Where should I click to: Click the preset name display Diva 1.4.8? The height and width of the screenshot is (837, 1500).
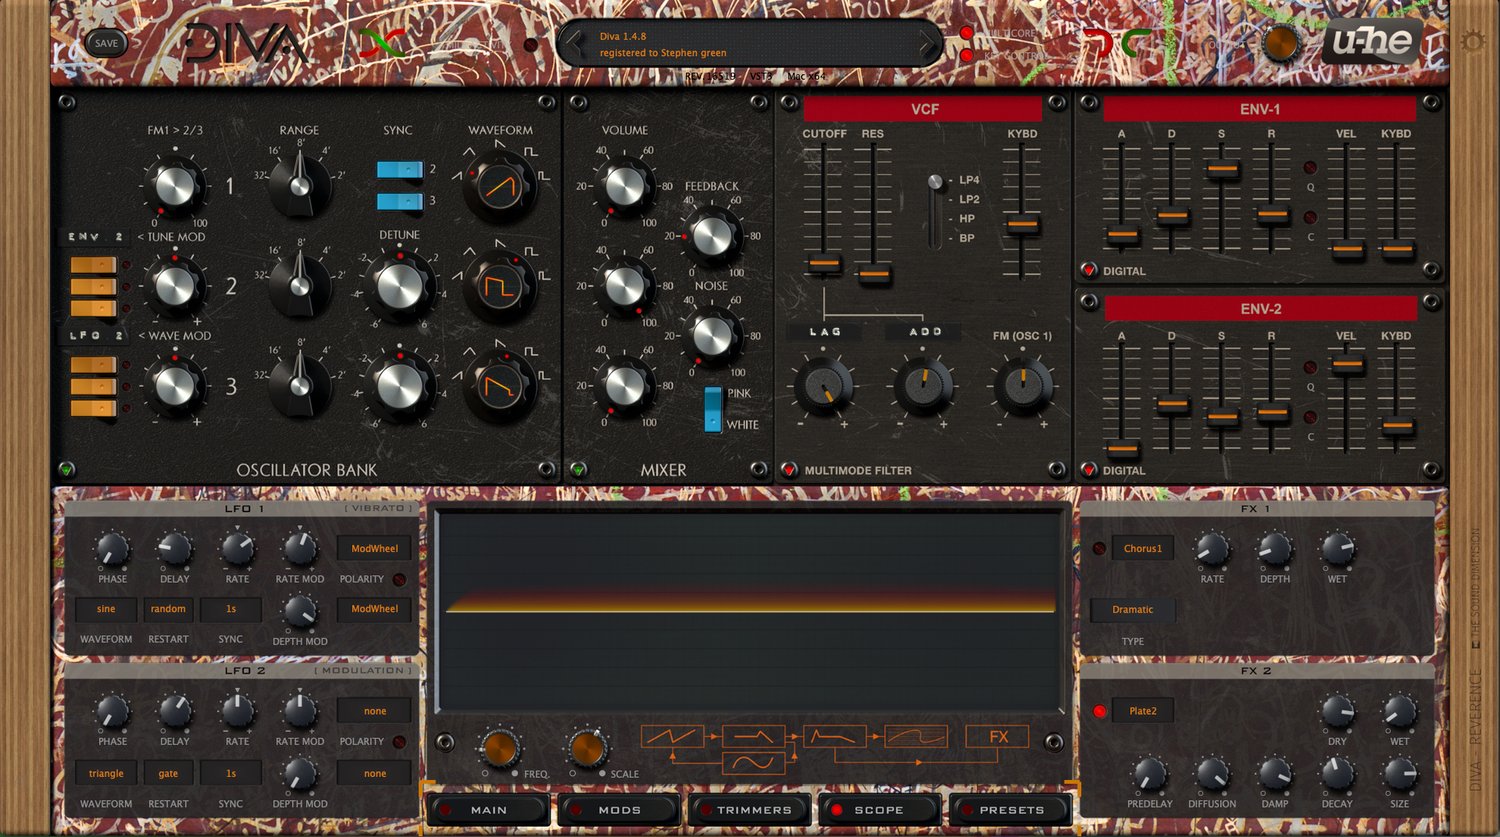(750, 44)
